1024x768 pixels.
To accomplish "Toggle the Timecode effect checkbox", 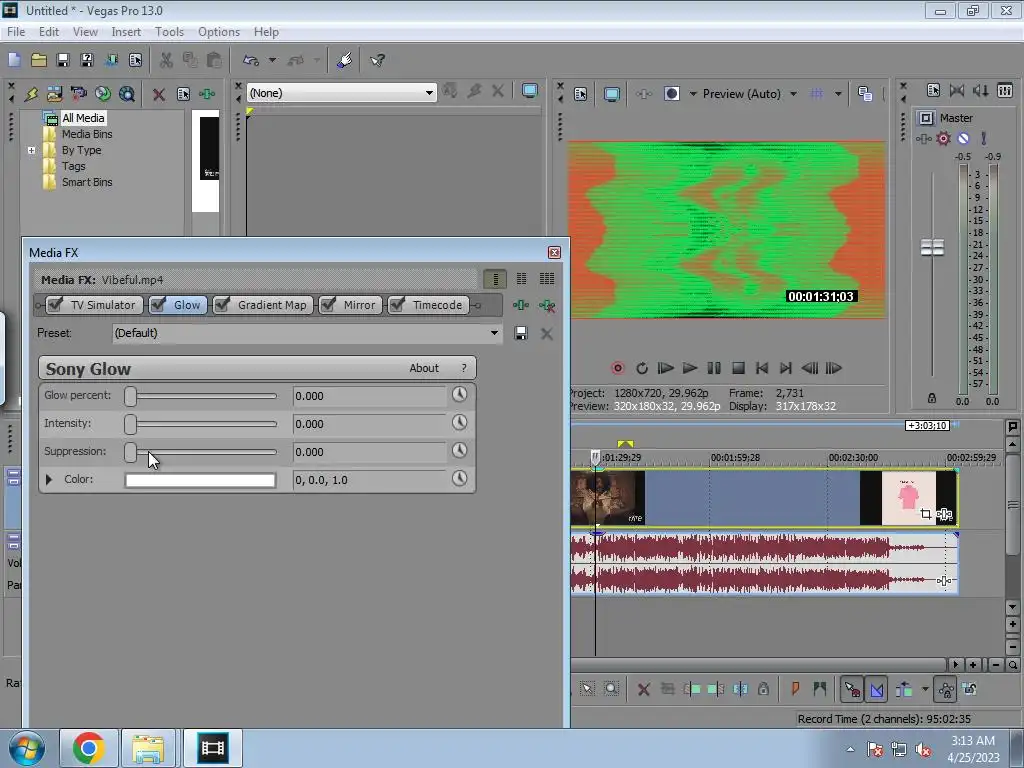I will coord(396,304).
